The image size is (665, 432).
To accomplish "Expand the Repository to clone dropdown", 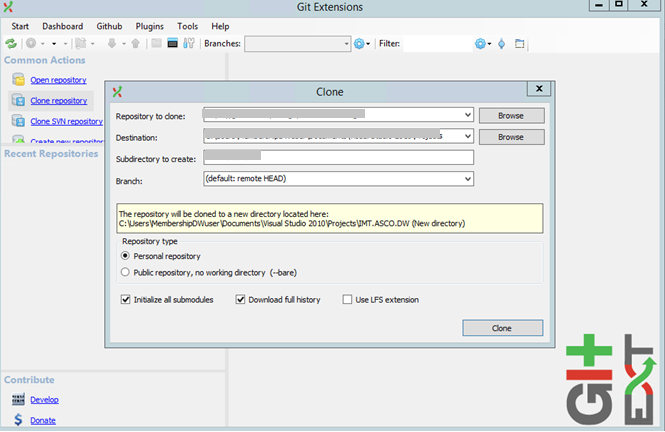I will click(467, 115).
